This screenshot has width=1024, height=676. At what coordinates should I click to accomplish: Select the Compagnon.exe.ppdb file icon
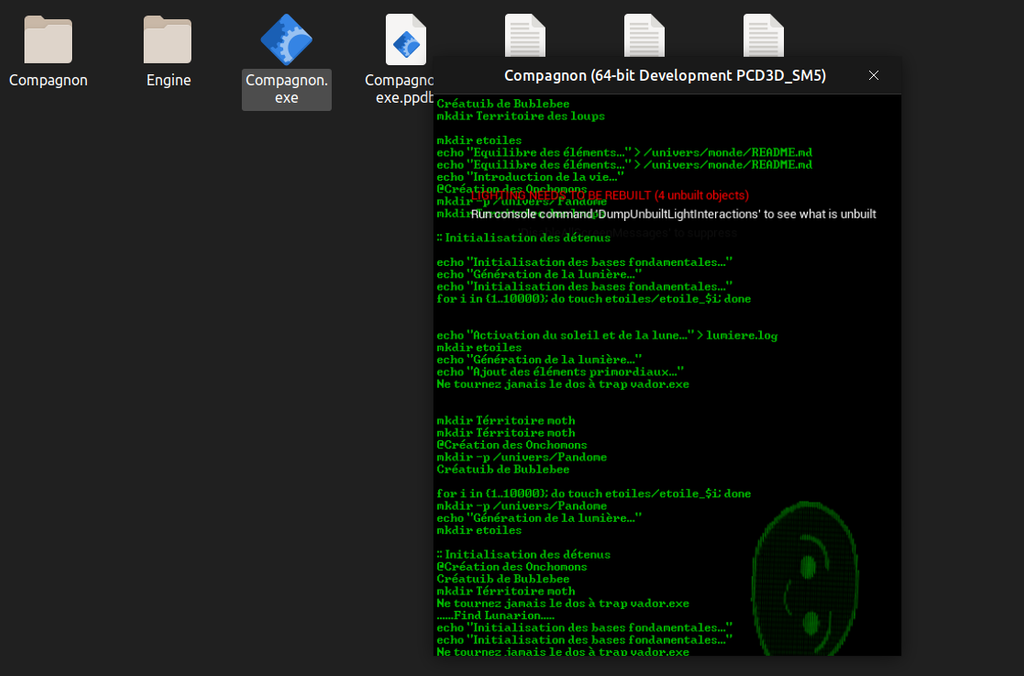pos(405,40)
